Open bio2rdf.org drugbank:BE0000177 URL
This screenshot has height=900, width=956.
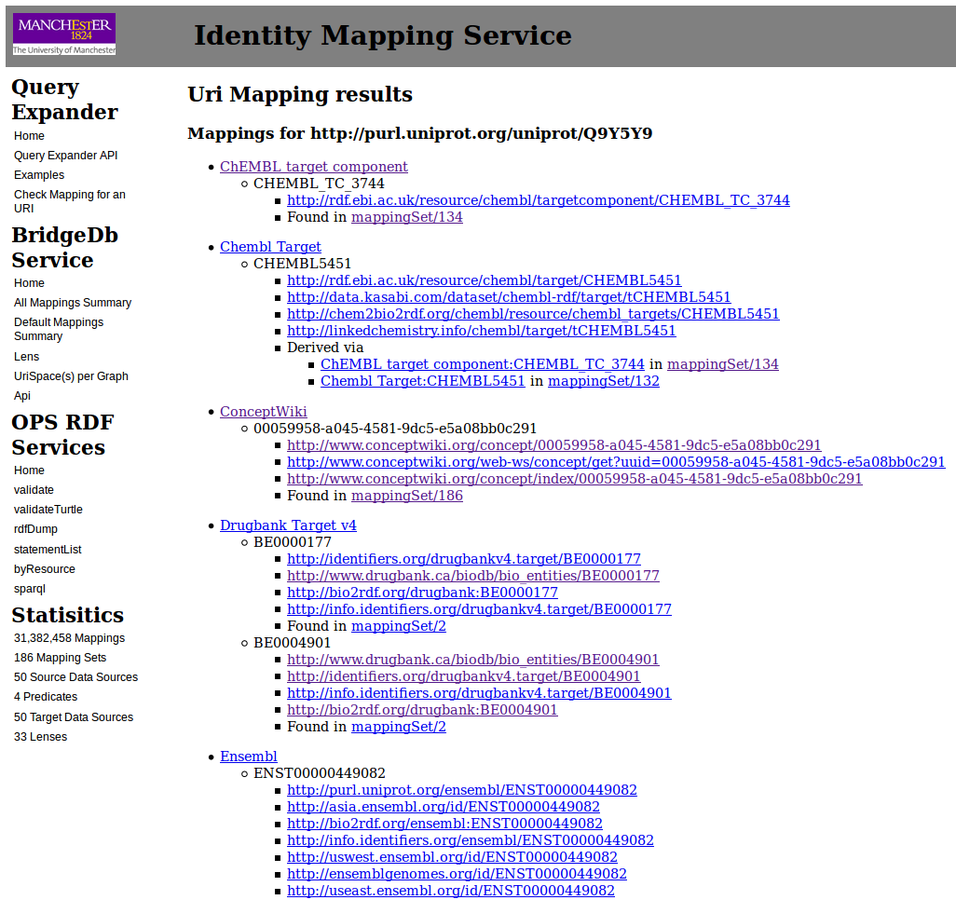[422, 592]
